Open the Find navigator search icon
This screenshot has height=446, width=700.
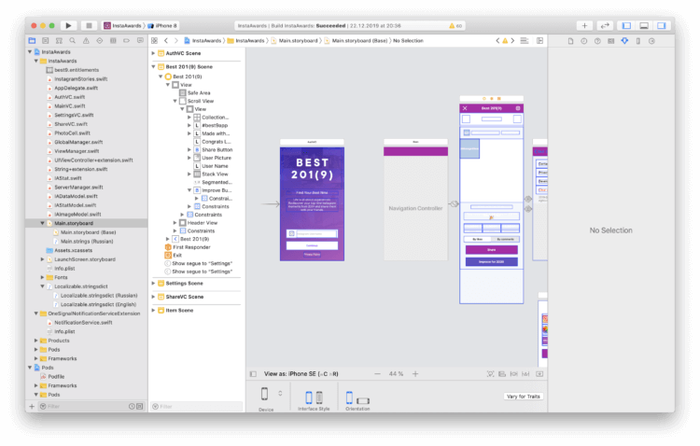pos(73,41)
